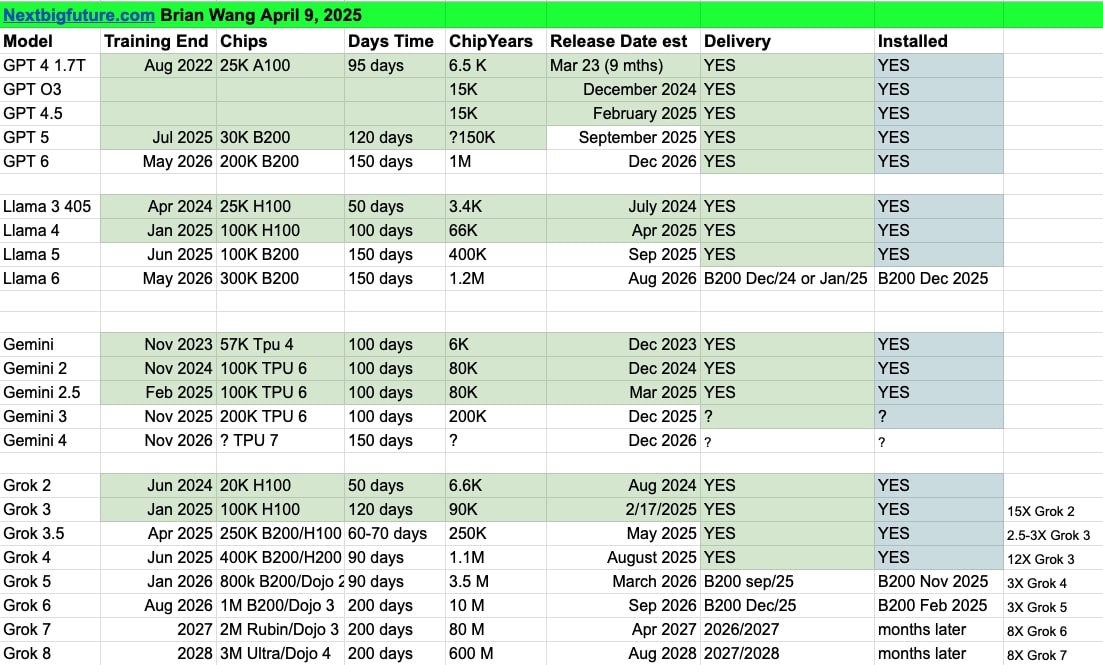Viewport: 1103px width, 665px height.
Task: Click the 'Feb 2025' training end cell
Action: pos(158,392)
